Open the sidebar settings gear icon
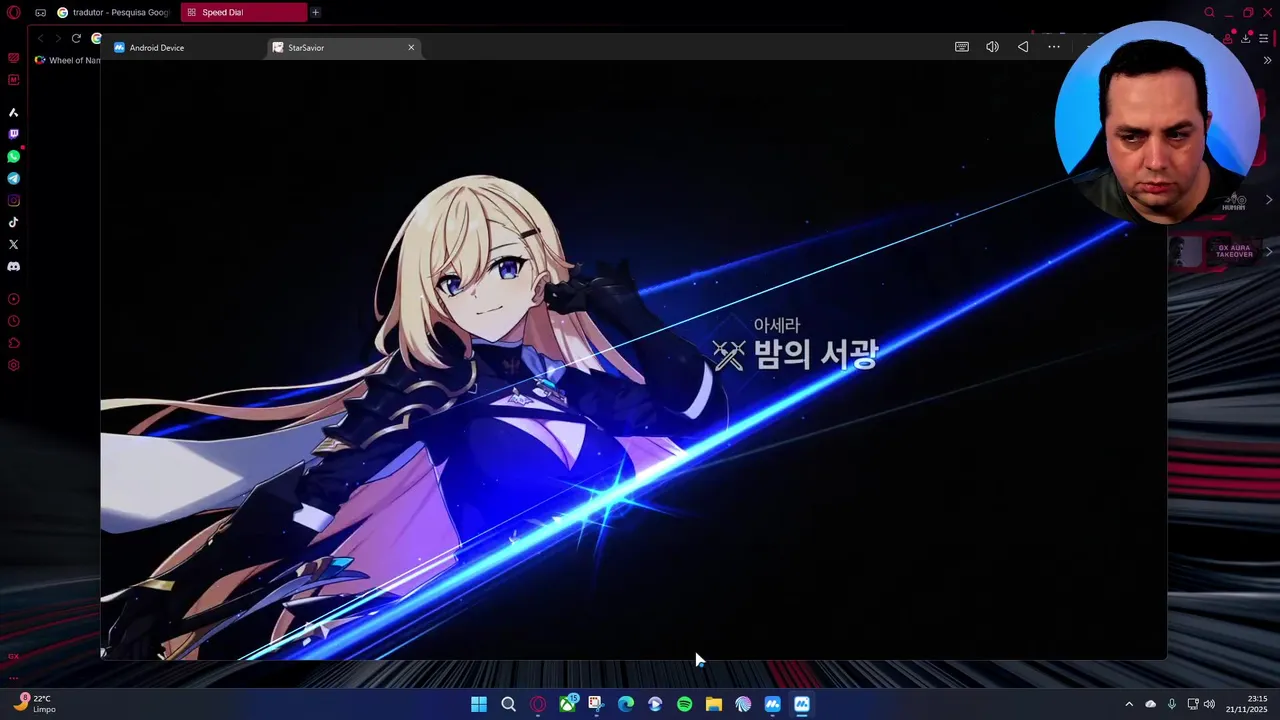The width and height of the screenshot is (1280, 720). [14, 365]
